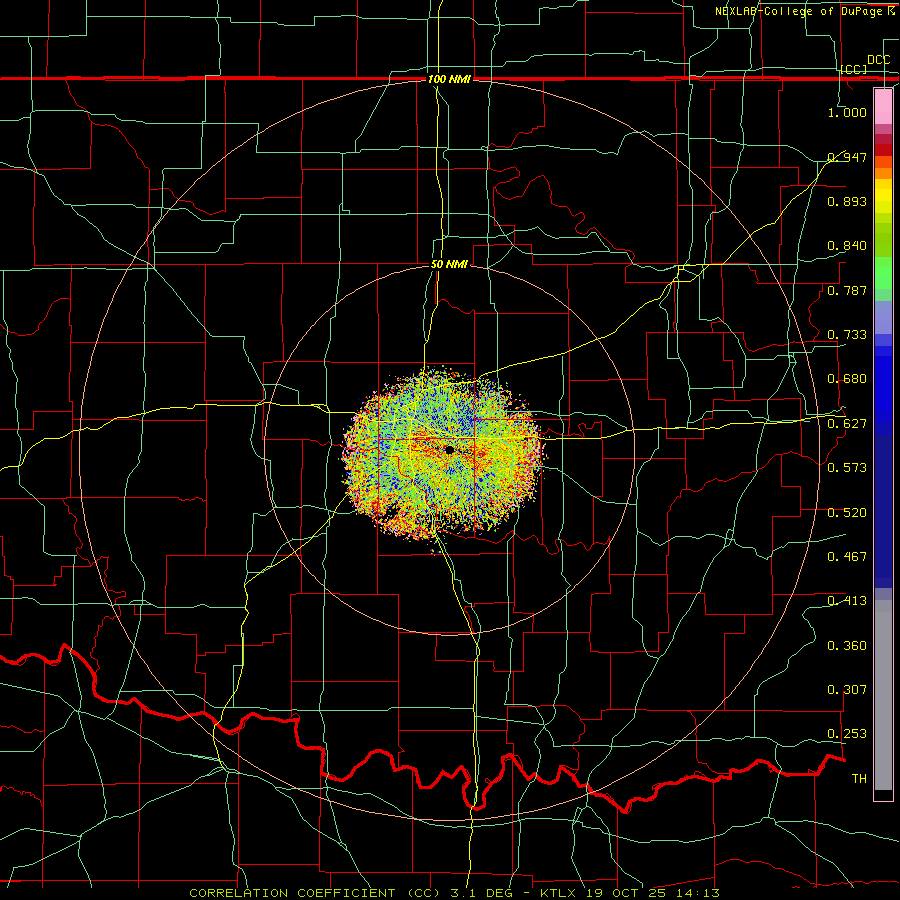Select the 1.000 legend value
This screenshot has width=900, height=900.
coord(847,112)
